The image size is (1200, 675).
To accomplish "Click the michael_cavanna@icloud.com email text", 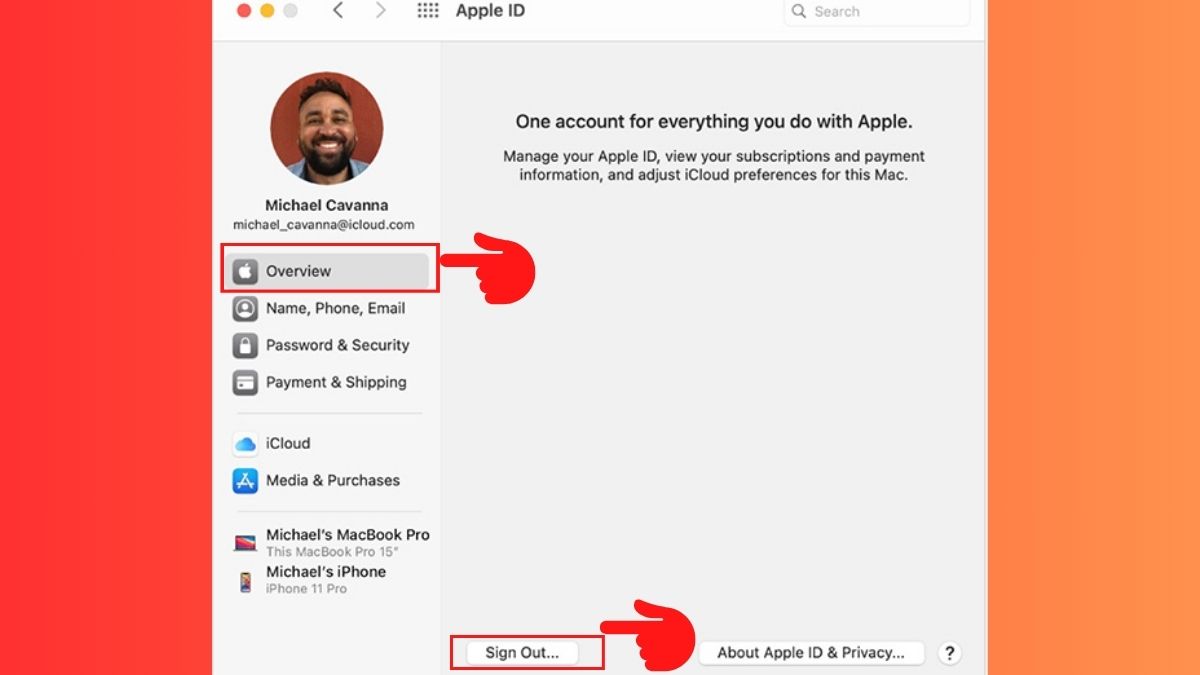I will [x=324, y=225].
